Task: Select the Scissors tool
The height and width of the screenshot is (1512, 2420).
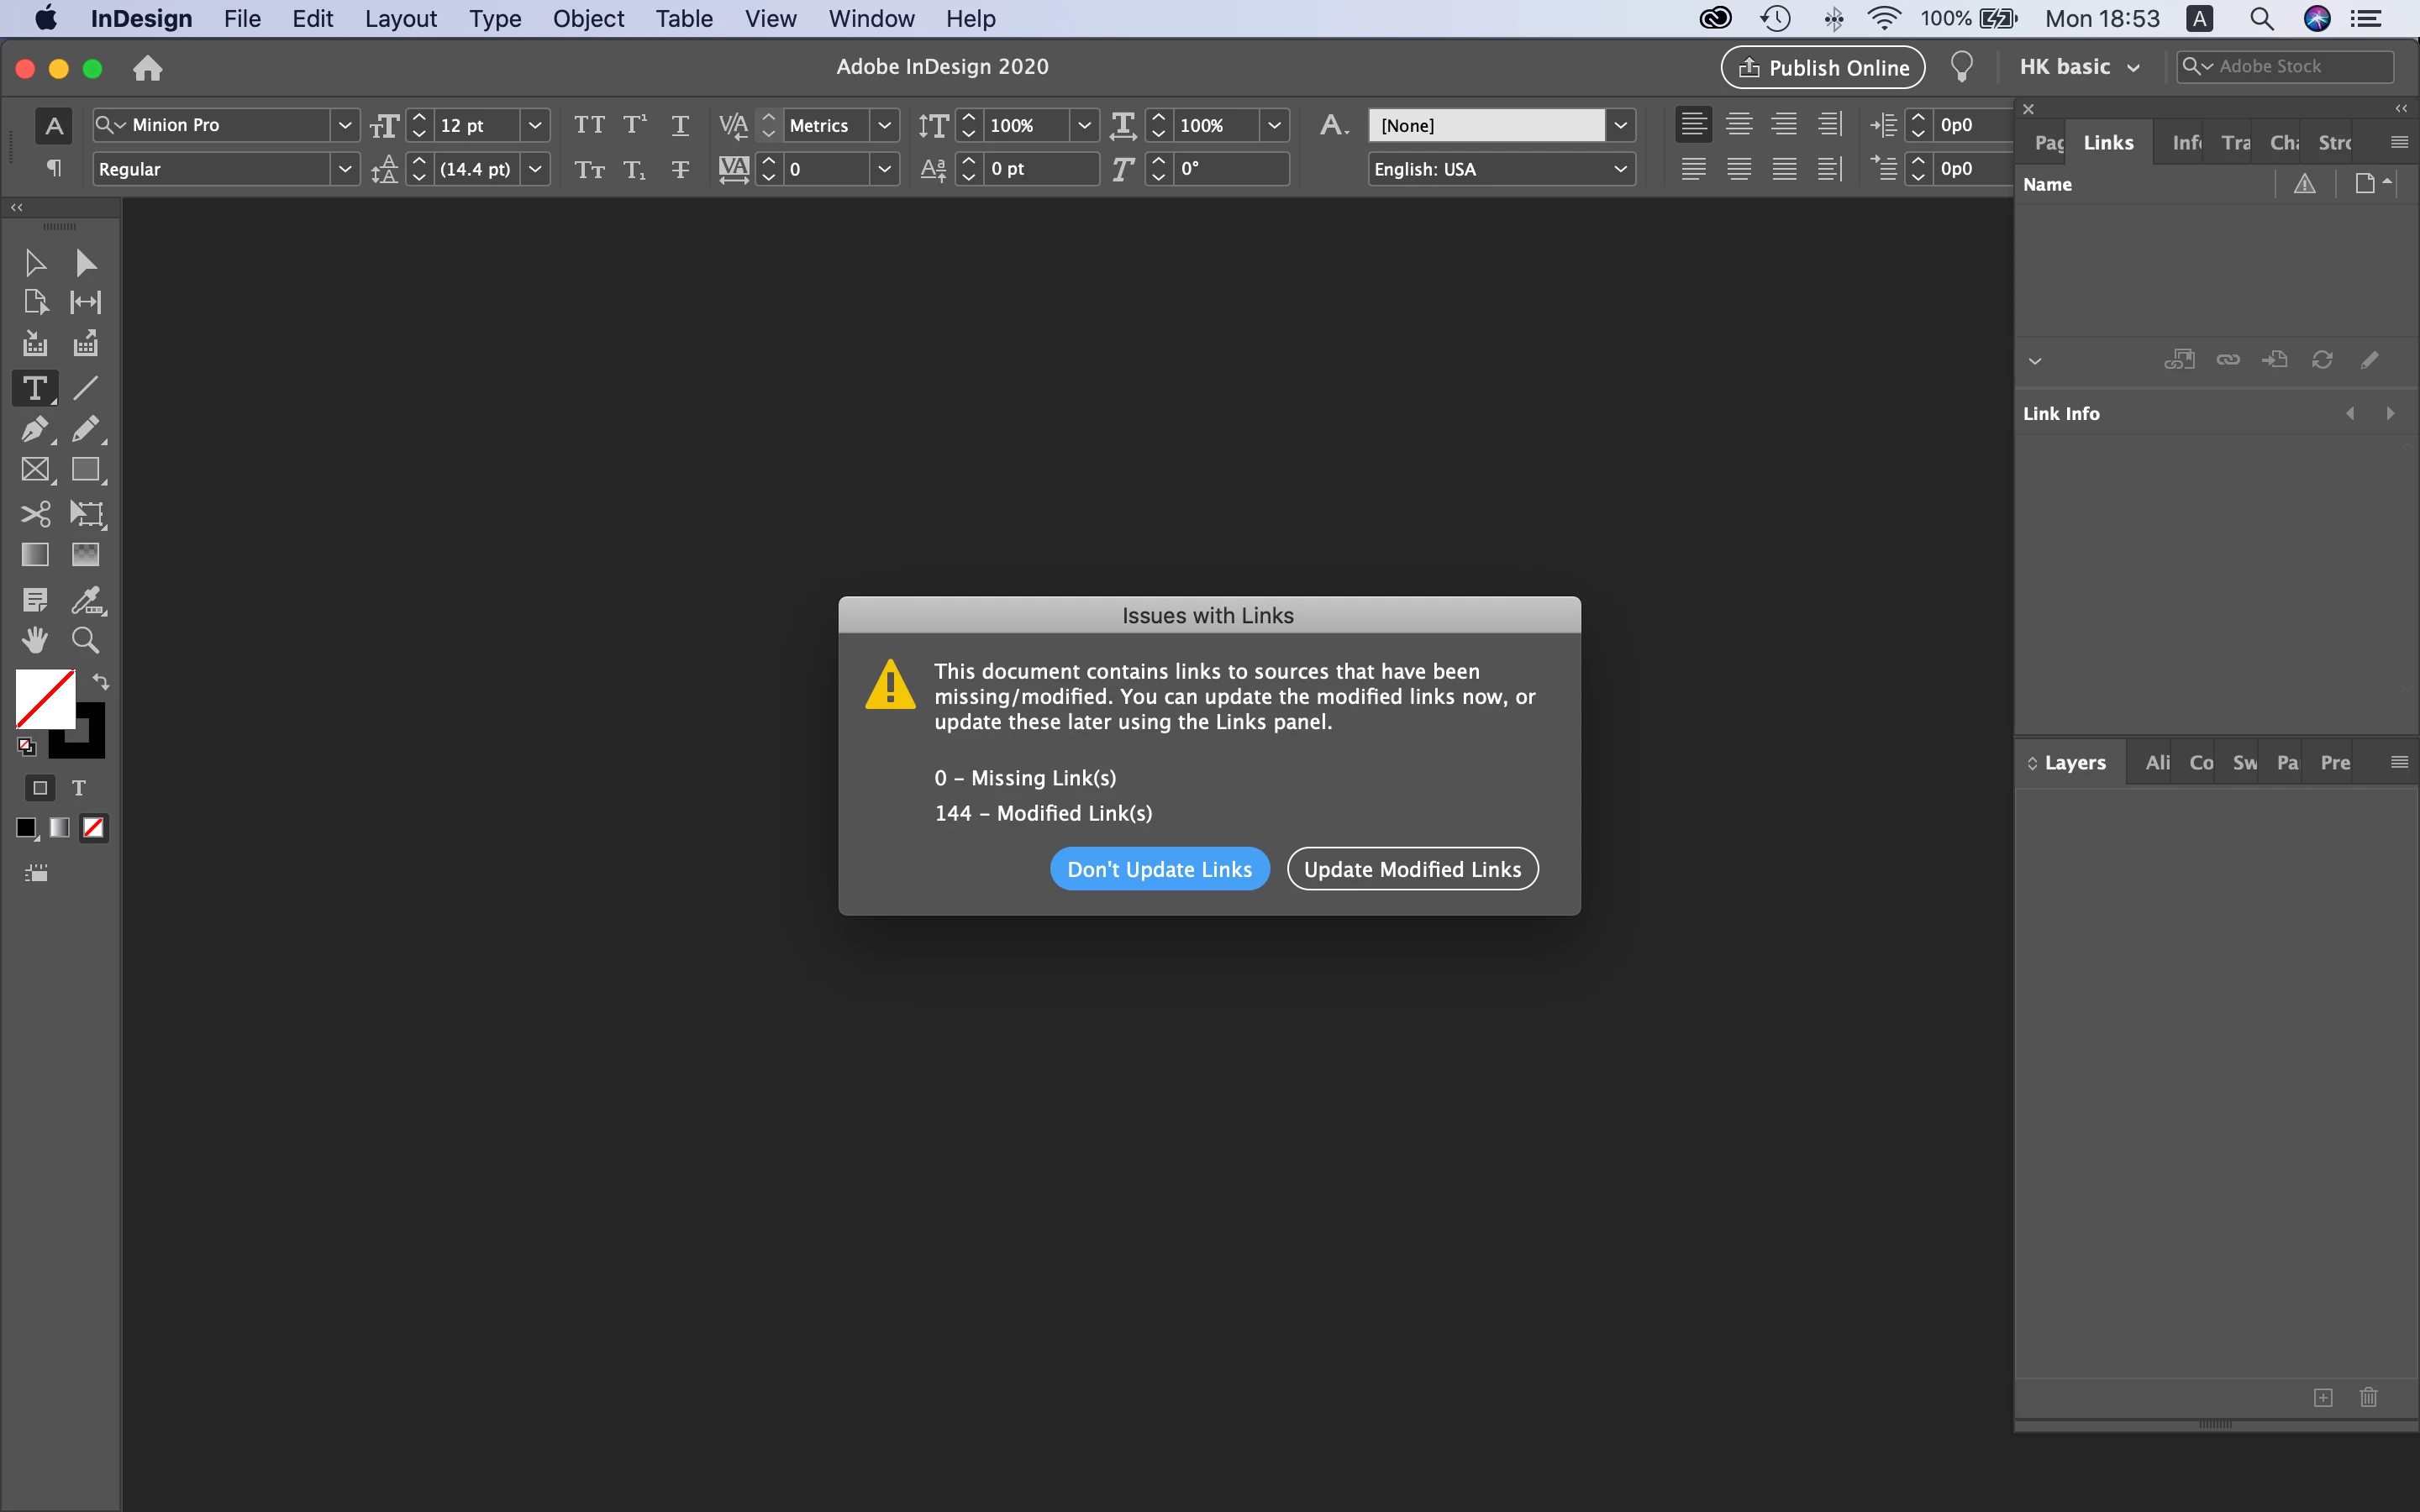Action: pos(35,514)
